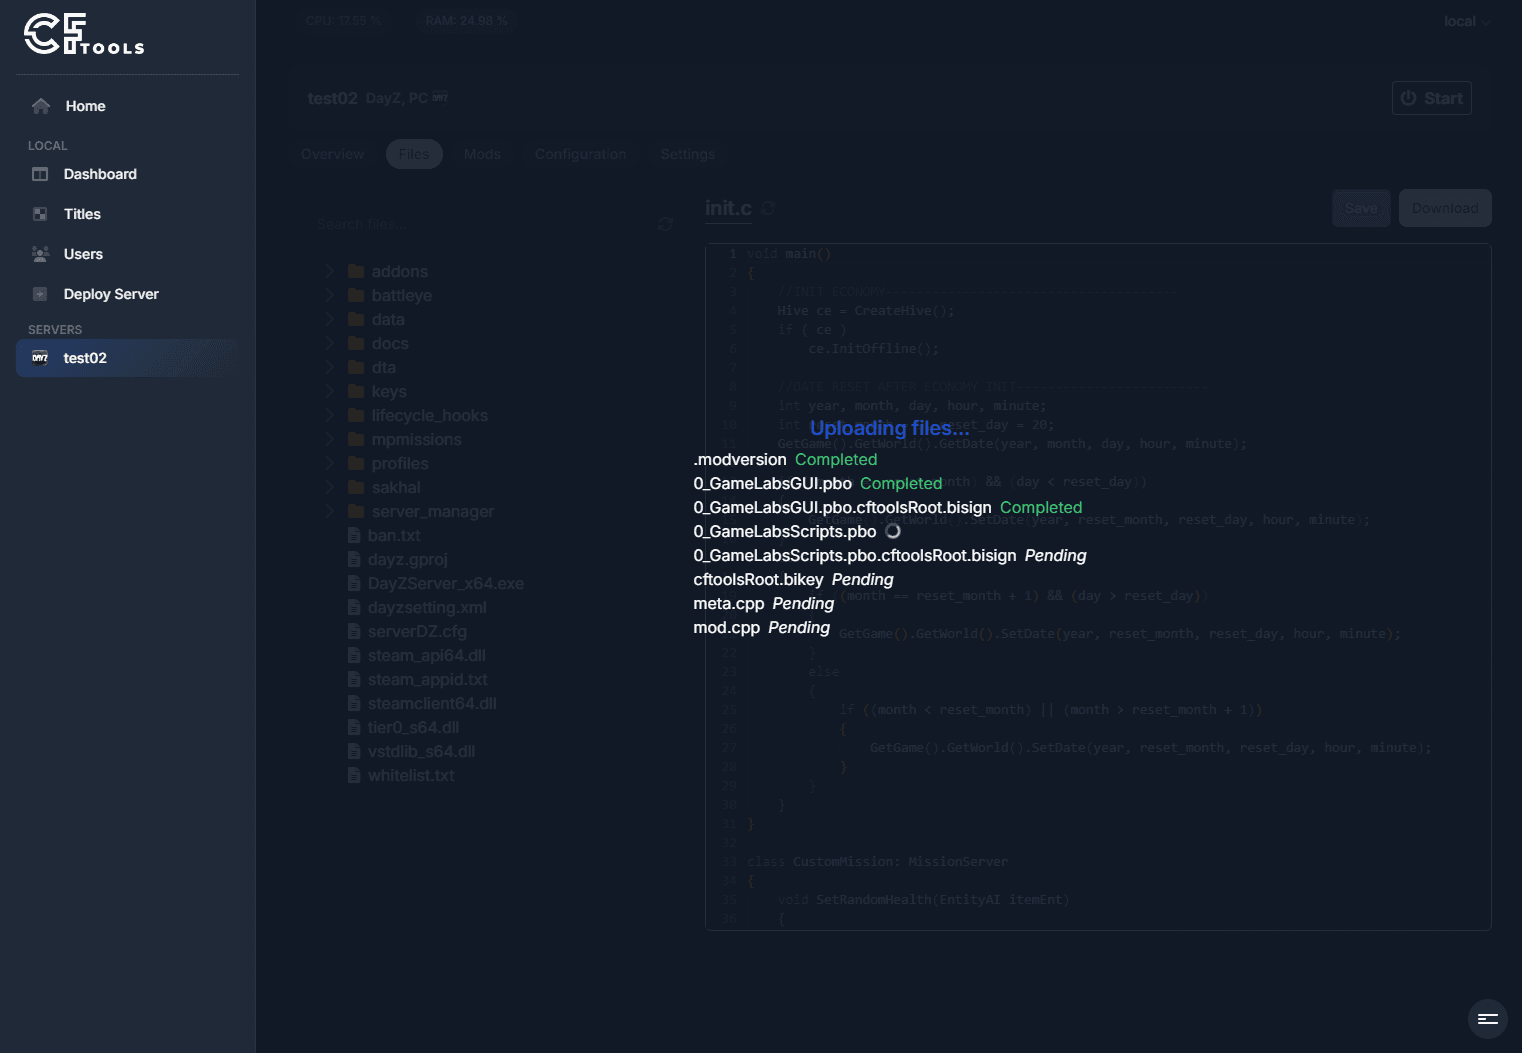This screenshot has height=1053, width=1522.
Task: Expand the addons folder chevron
Action: point(329,271)
